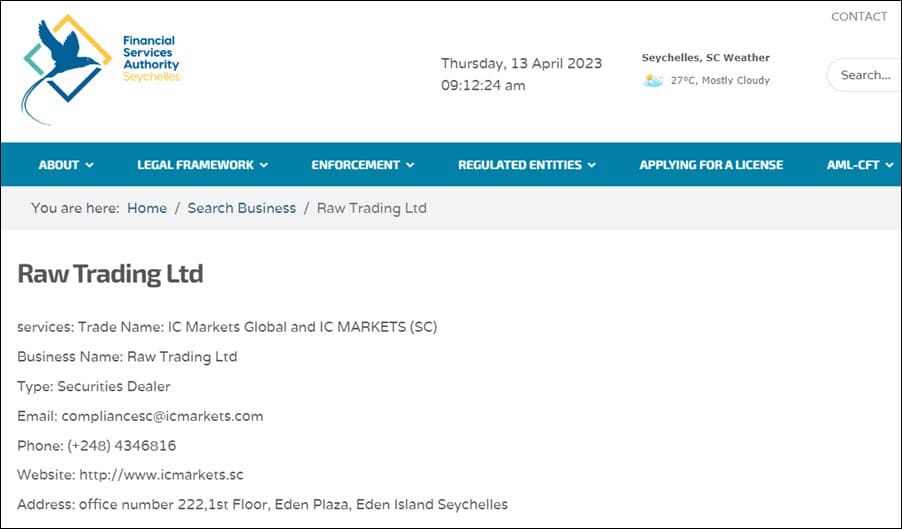Click the (+248) 4346816 phone number
This screenshot has width=902, height=529.
coord(121,445)
